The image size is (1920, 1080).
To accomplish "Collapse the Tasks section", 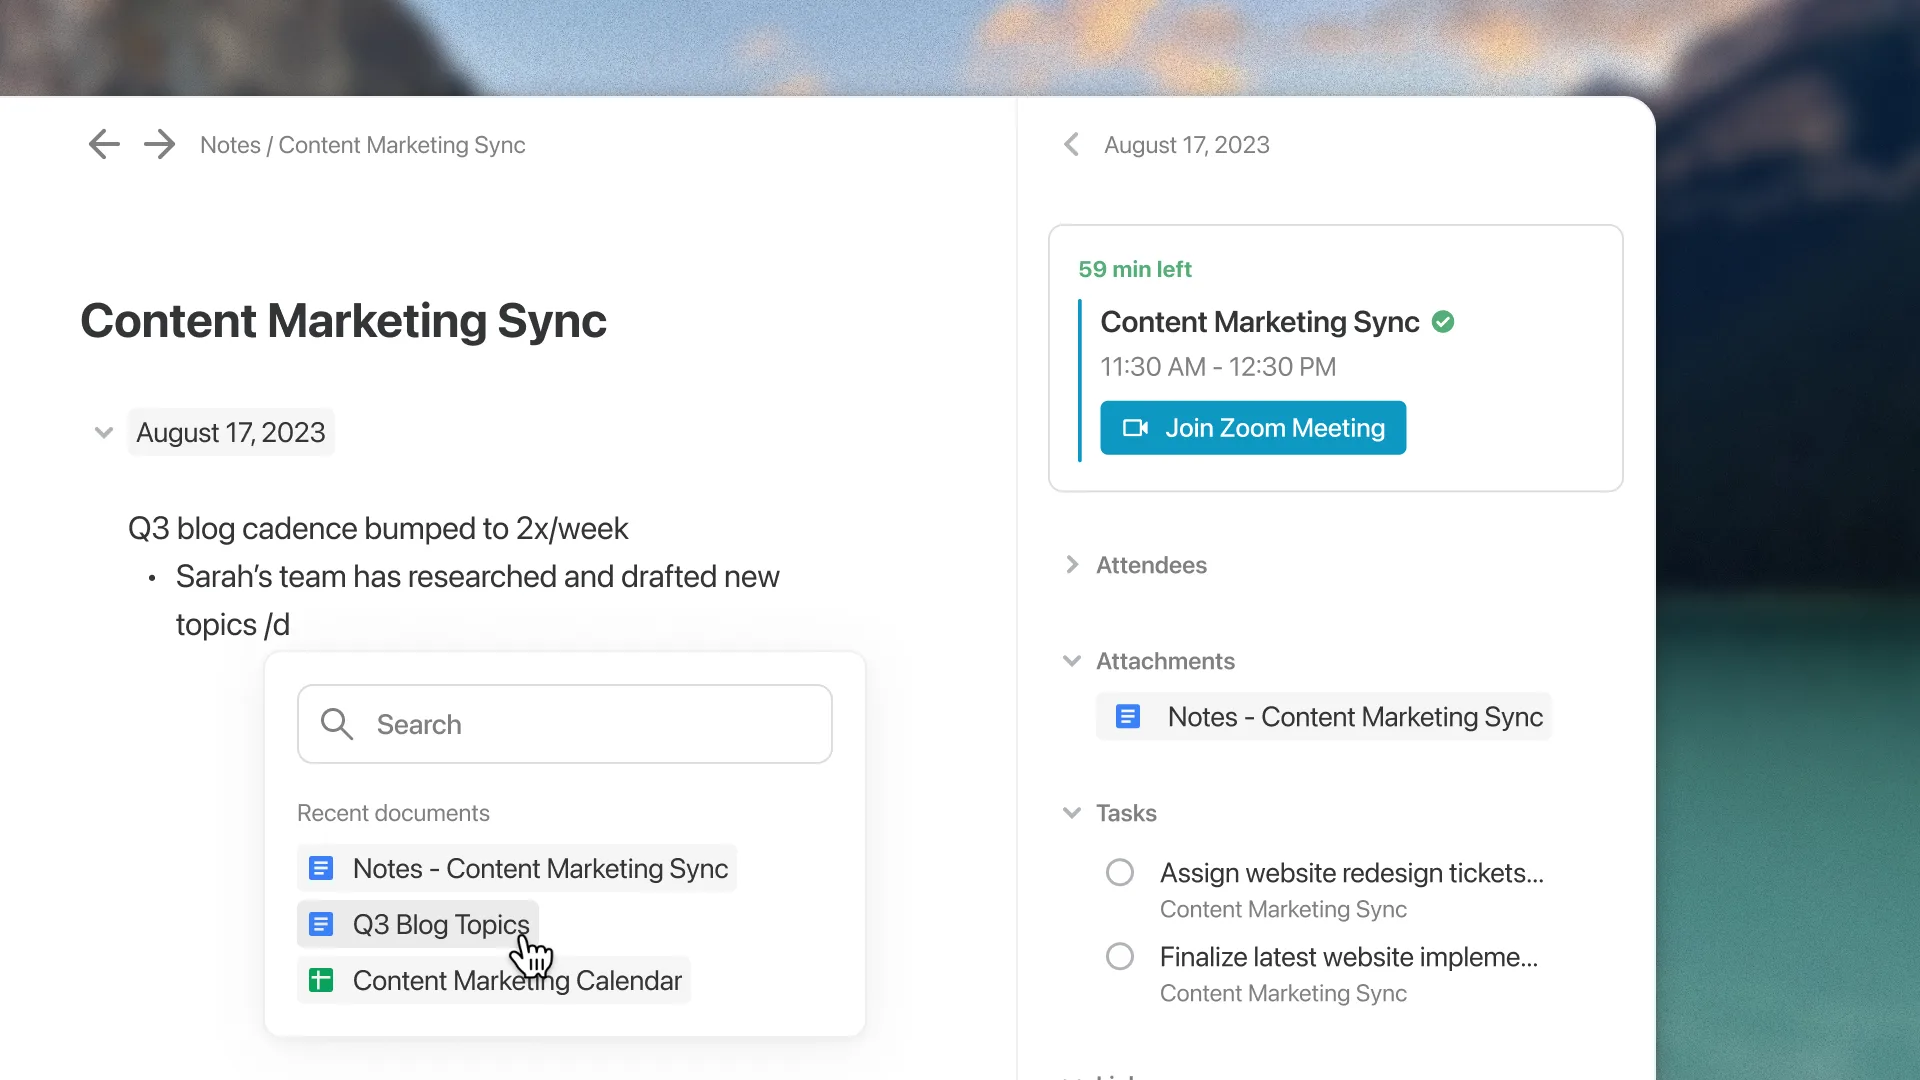I will [x=1072, y=813].
